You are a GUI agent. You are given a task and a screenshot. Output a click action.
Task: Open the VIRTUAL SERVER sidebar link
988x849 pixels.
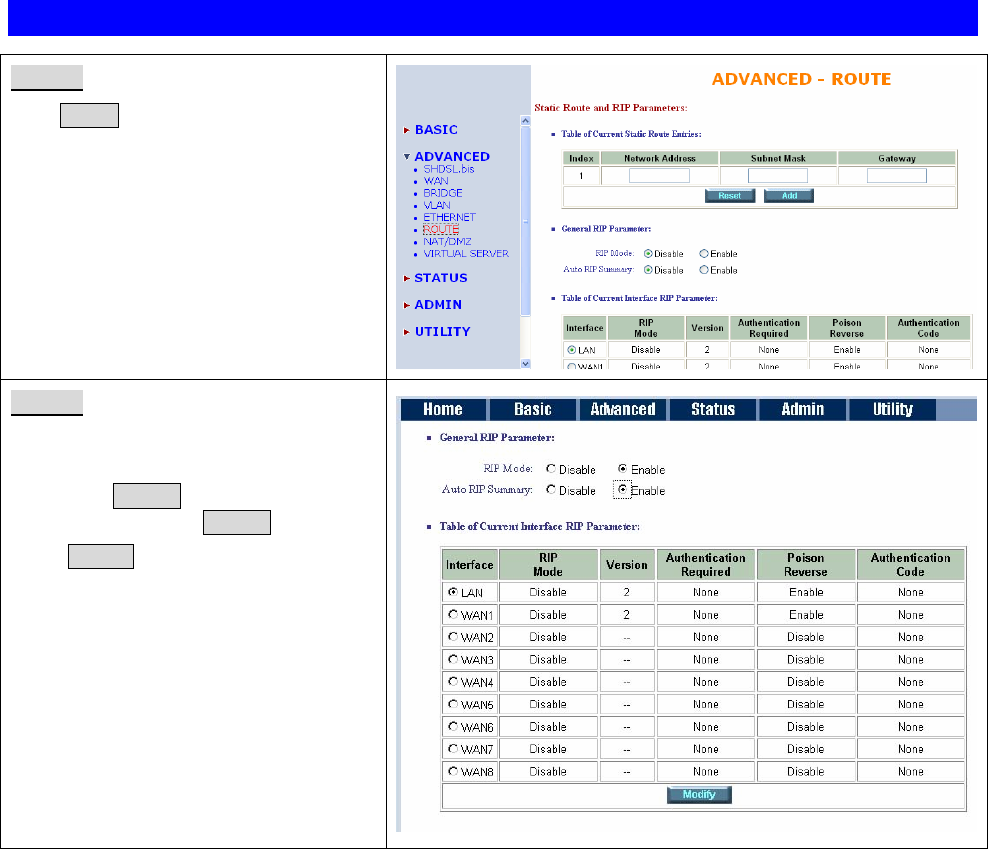[465, 253]
